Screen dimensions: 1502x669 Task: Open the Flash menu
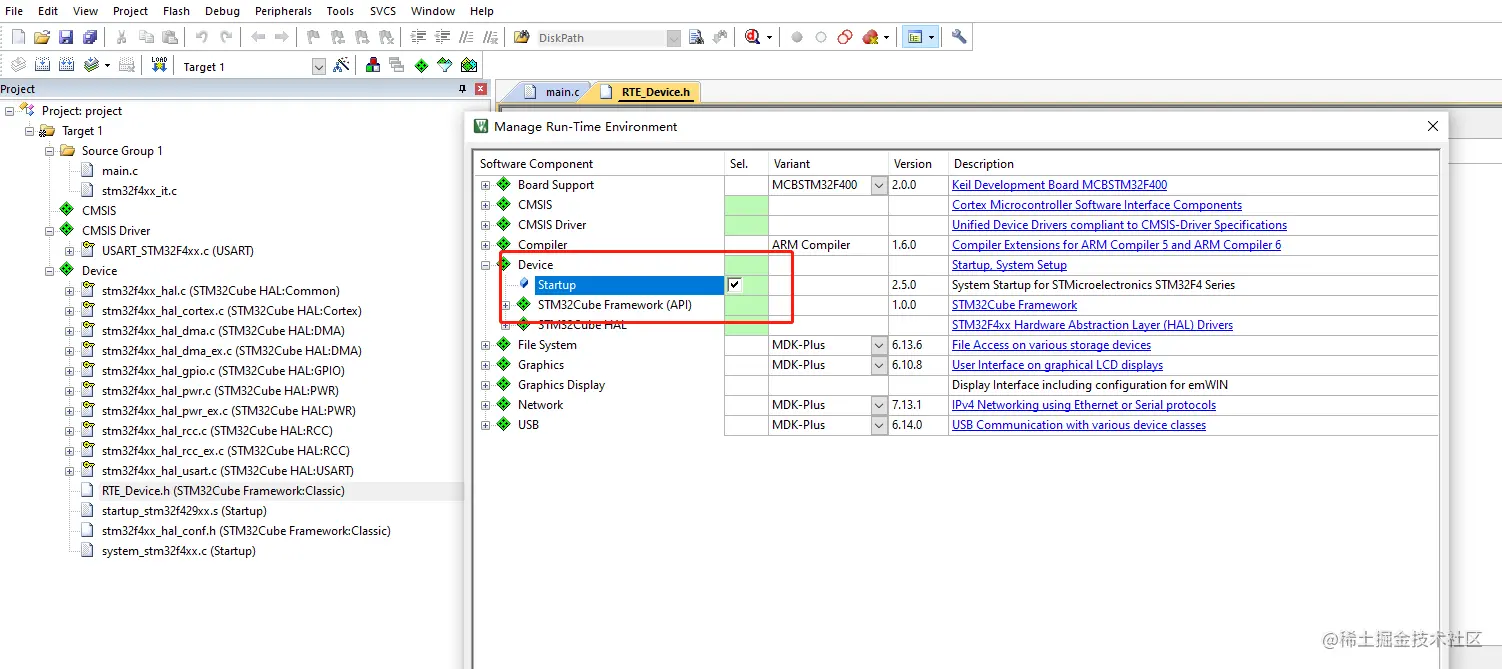click(x=176, y=11)
